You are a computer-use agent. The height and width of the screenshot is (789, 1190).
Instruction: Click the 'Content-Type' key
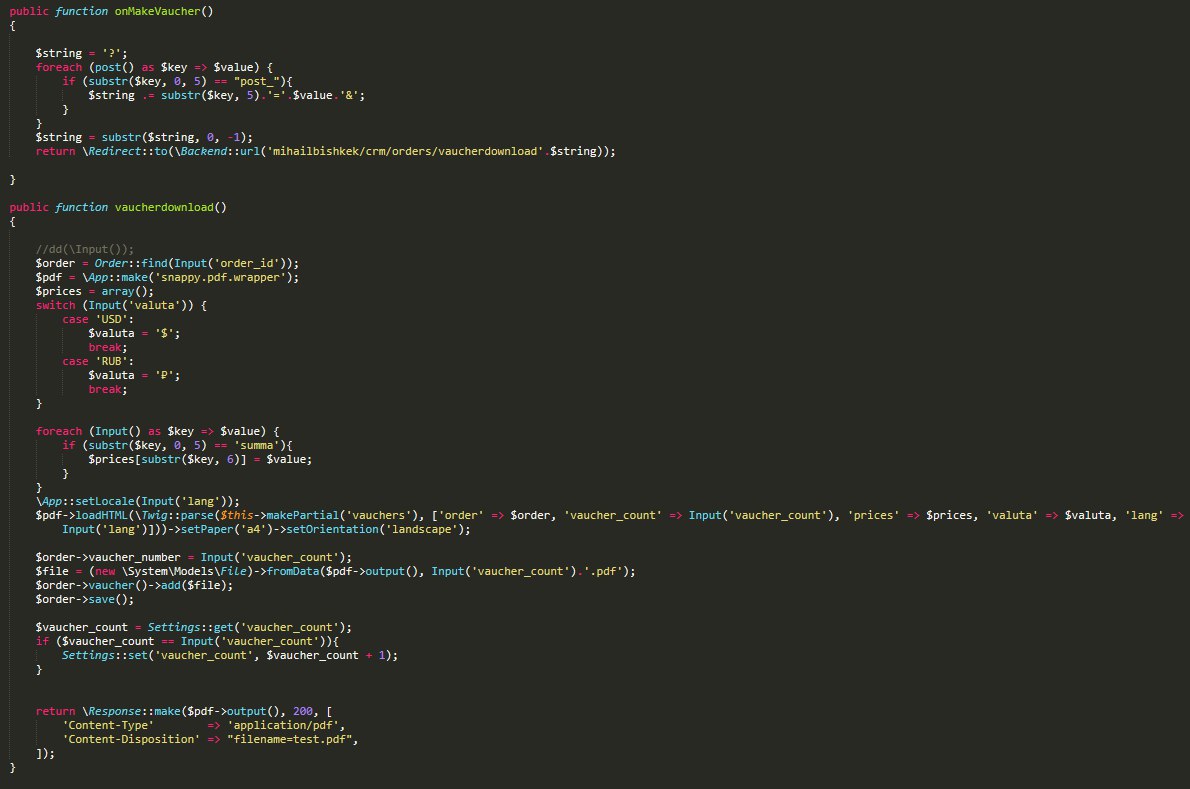click(108, 725)
